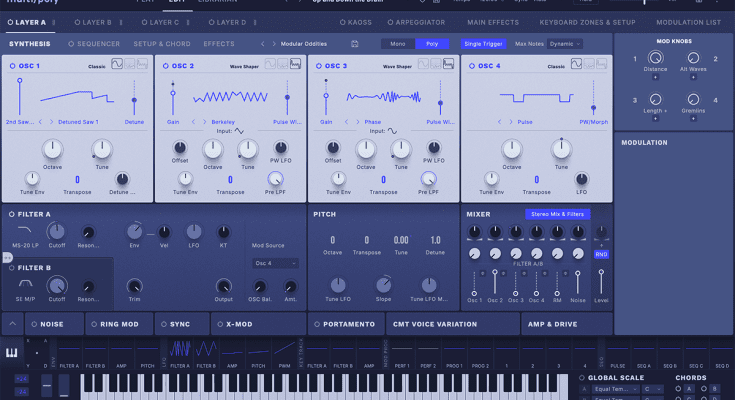Viewport: 735px width, 400px height.
Task: Click the Single Trigger button
Action: (484, 44)
